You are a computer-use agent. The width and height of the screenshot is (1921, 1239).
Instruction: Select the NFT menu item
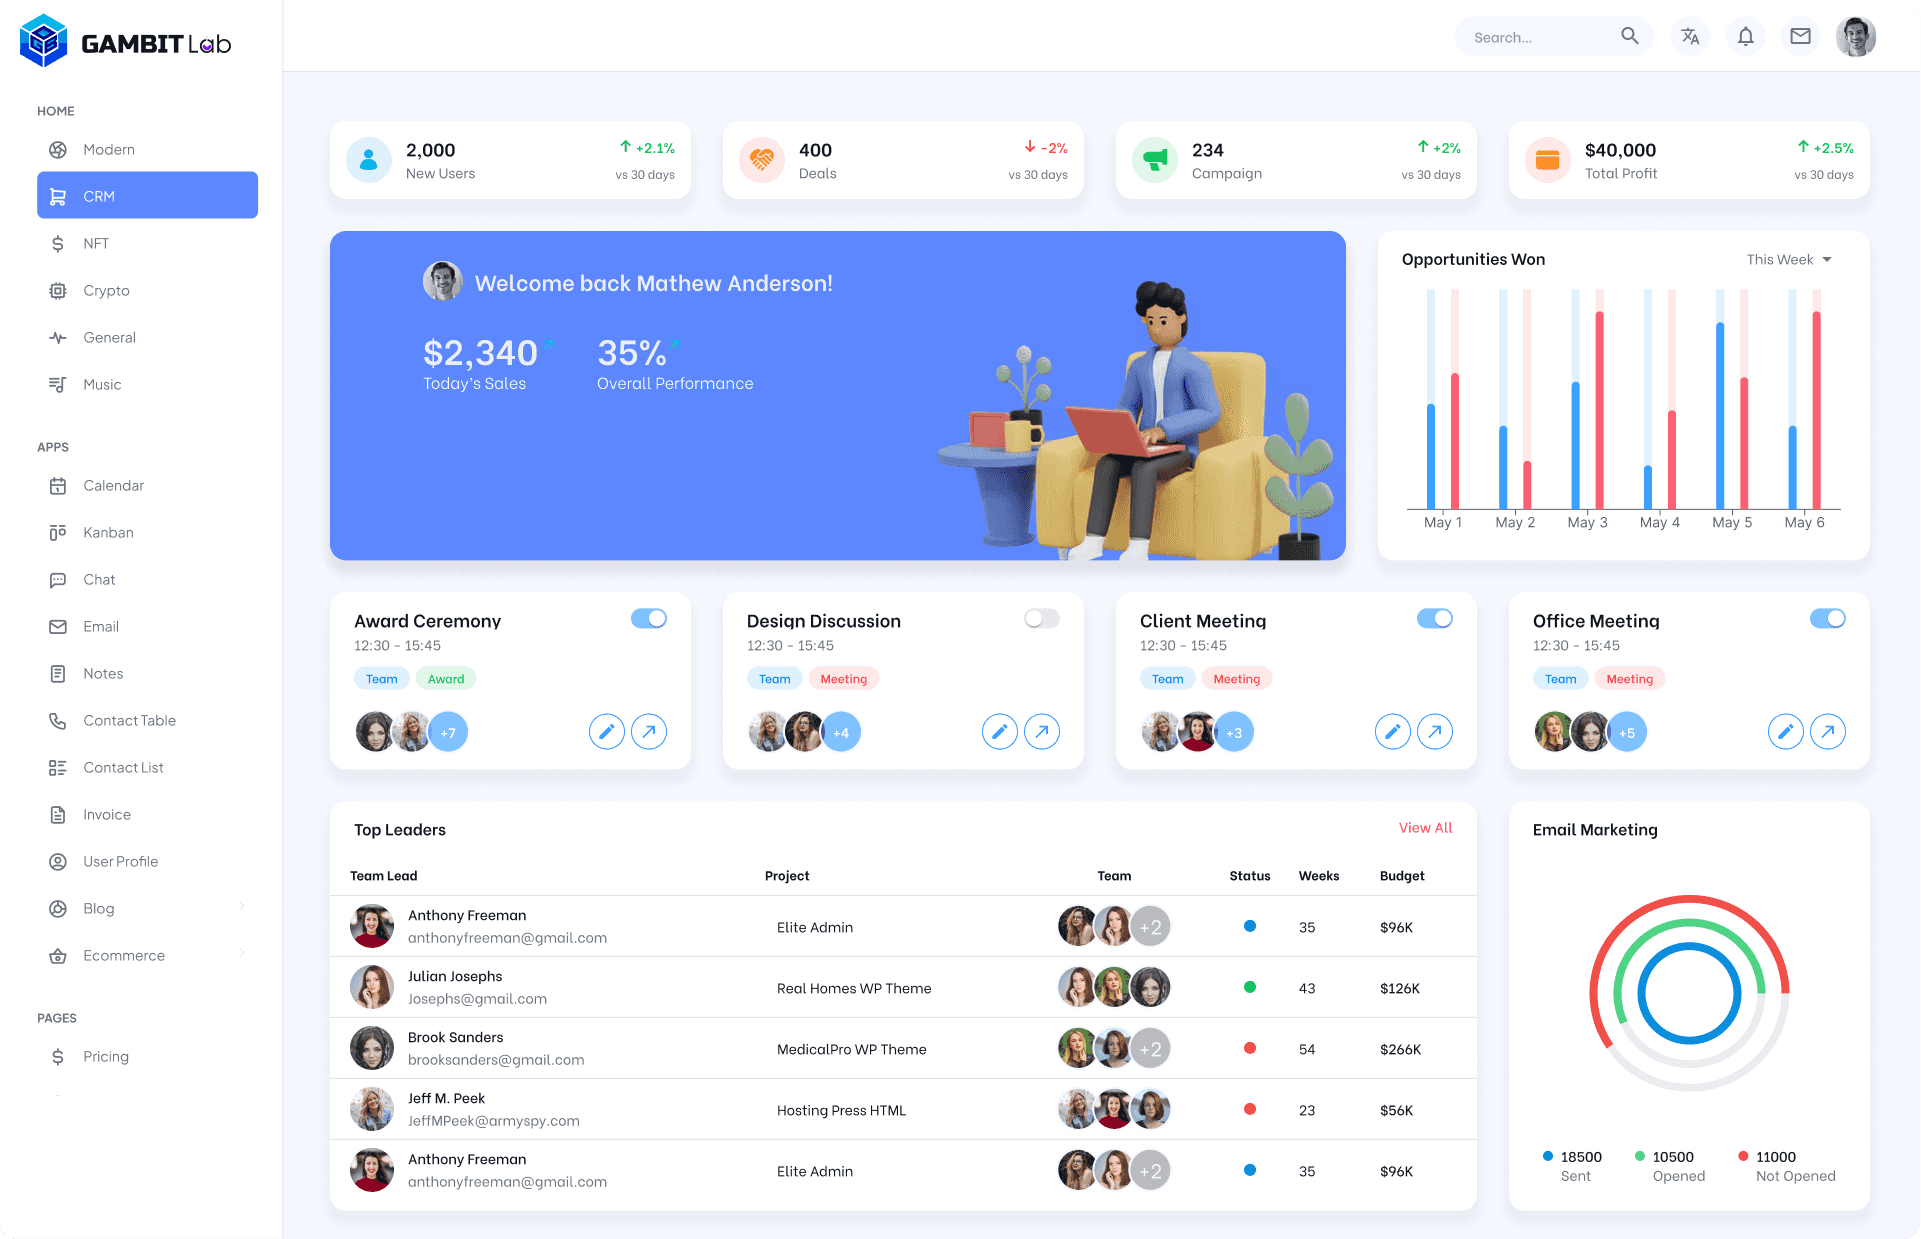(x=95, y=242)
